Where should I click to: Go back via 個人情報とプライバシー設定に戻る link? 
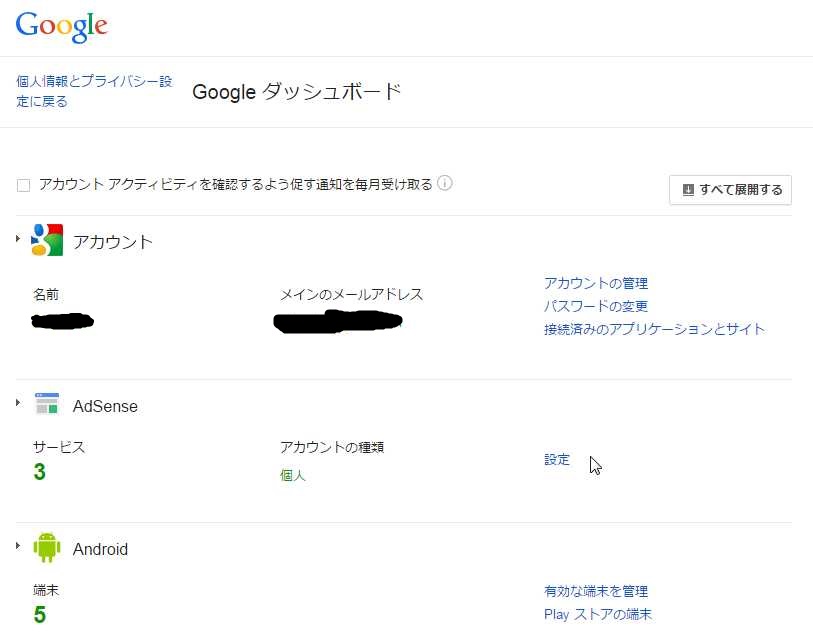click(x=94, y=91)
